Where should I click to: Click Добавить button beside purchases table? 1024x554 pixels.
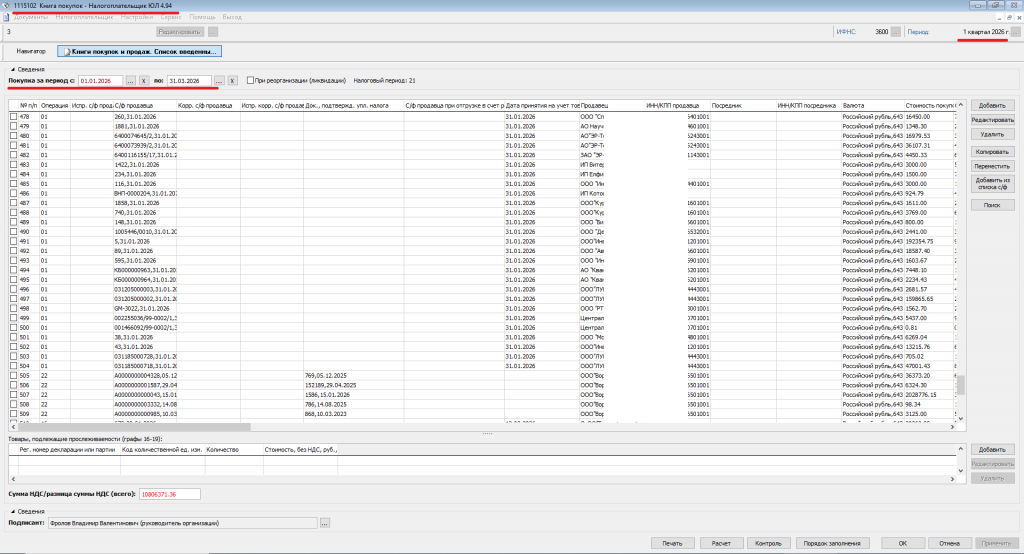[992, 105]
